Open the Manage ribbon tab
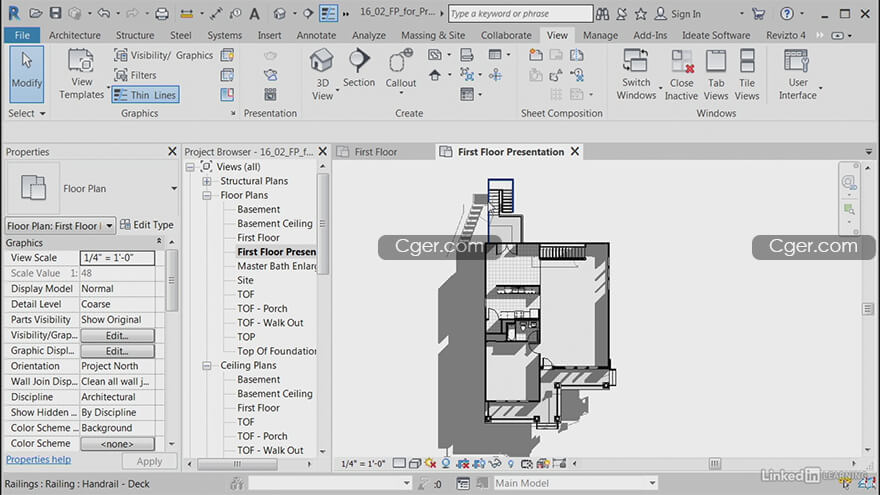The height and width of the screenshot is (495, 880). click(600, 35)
